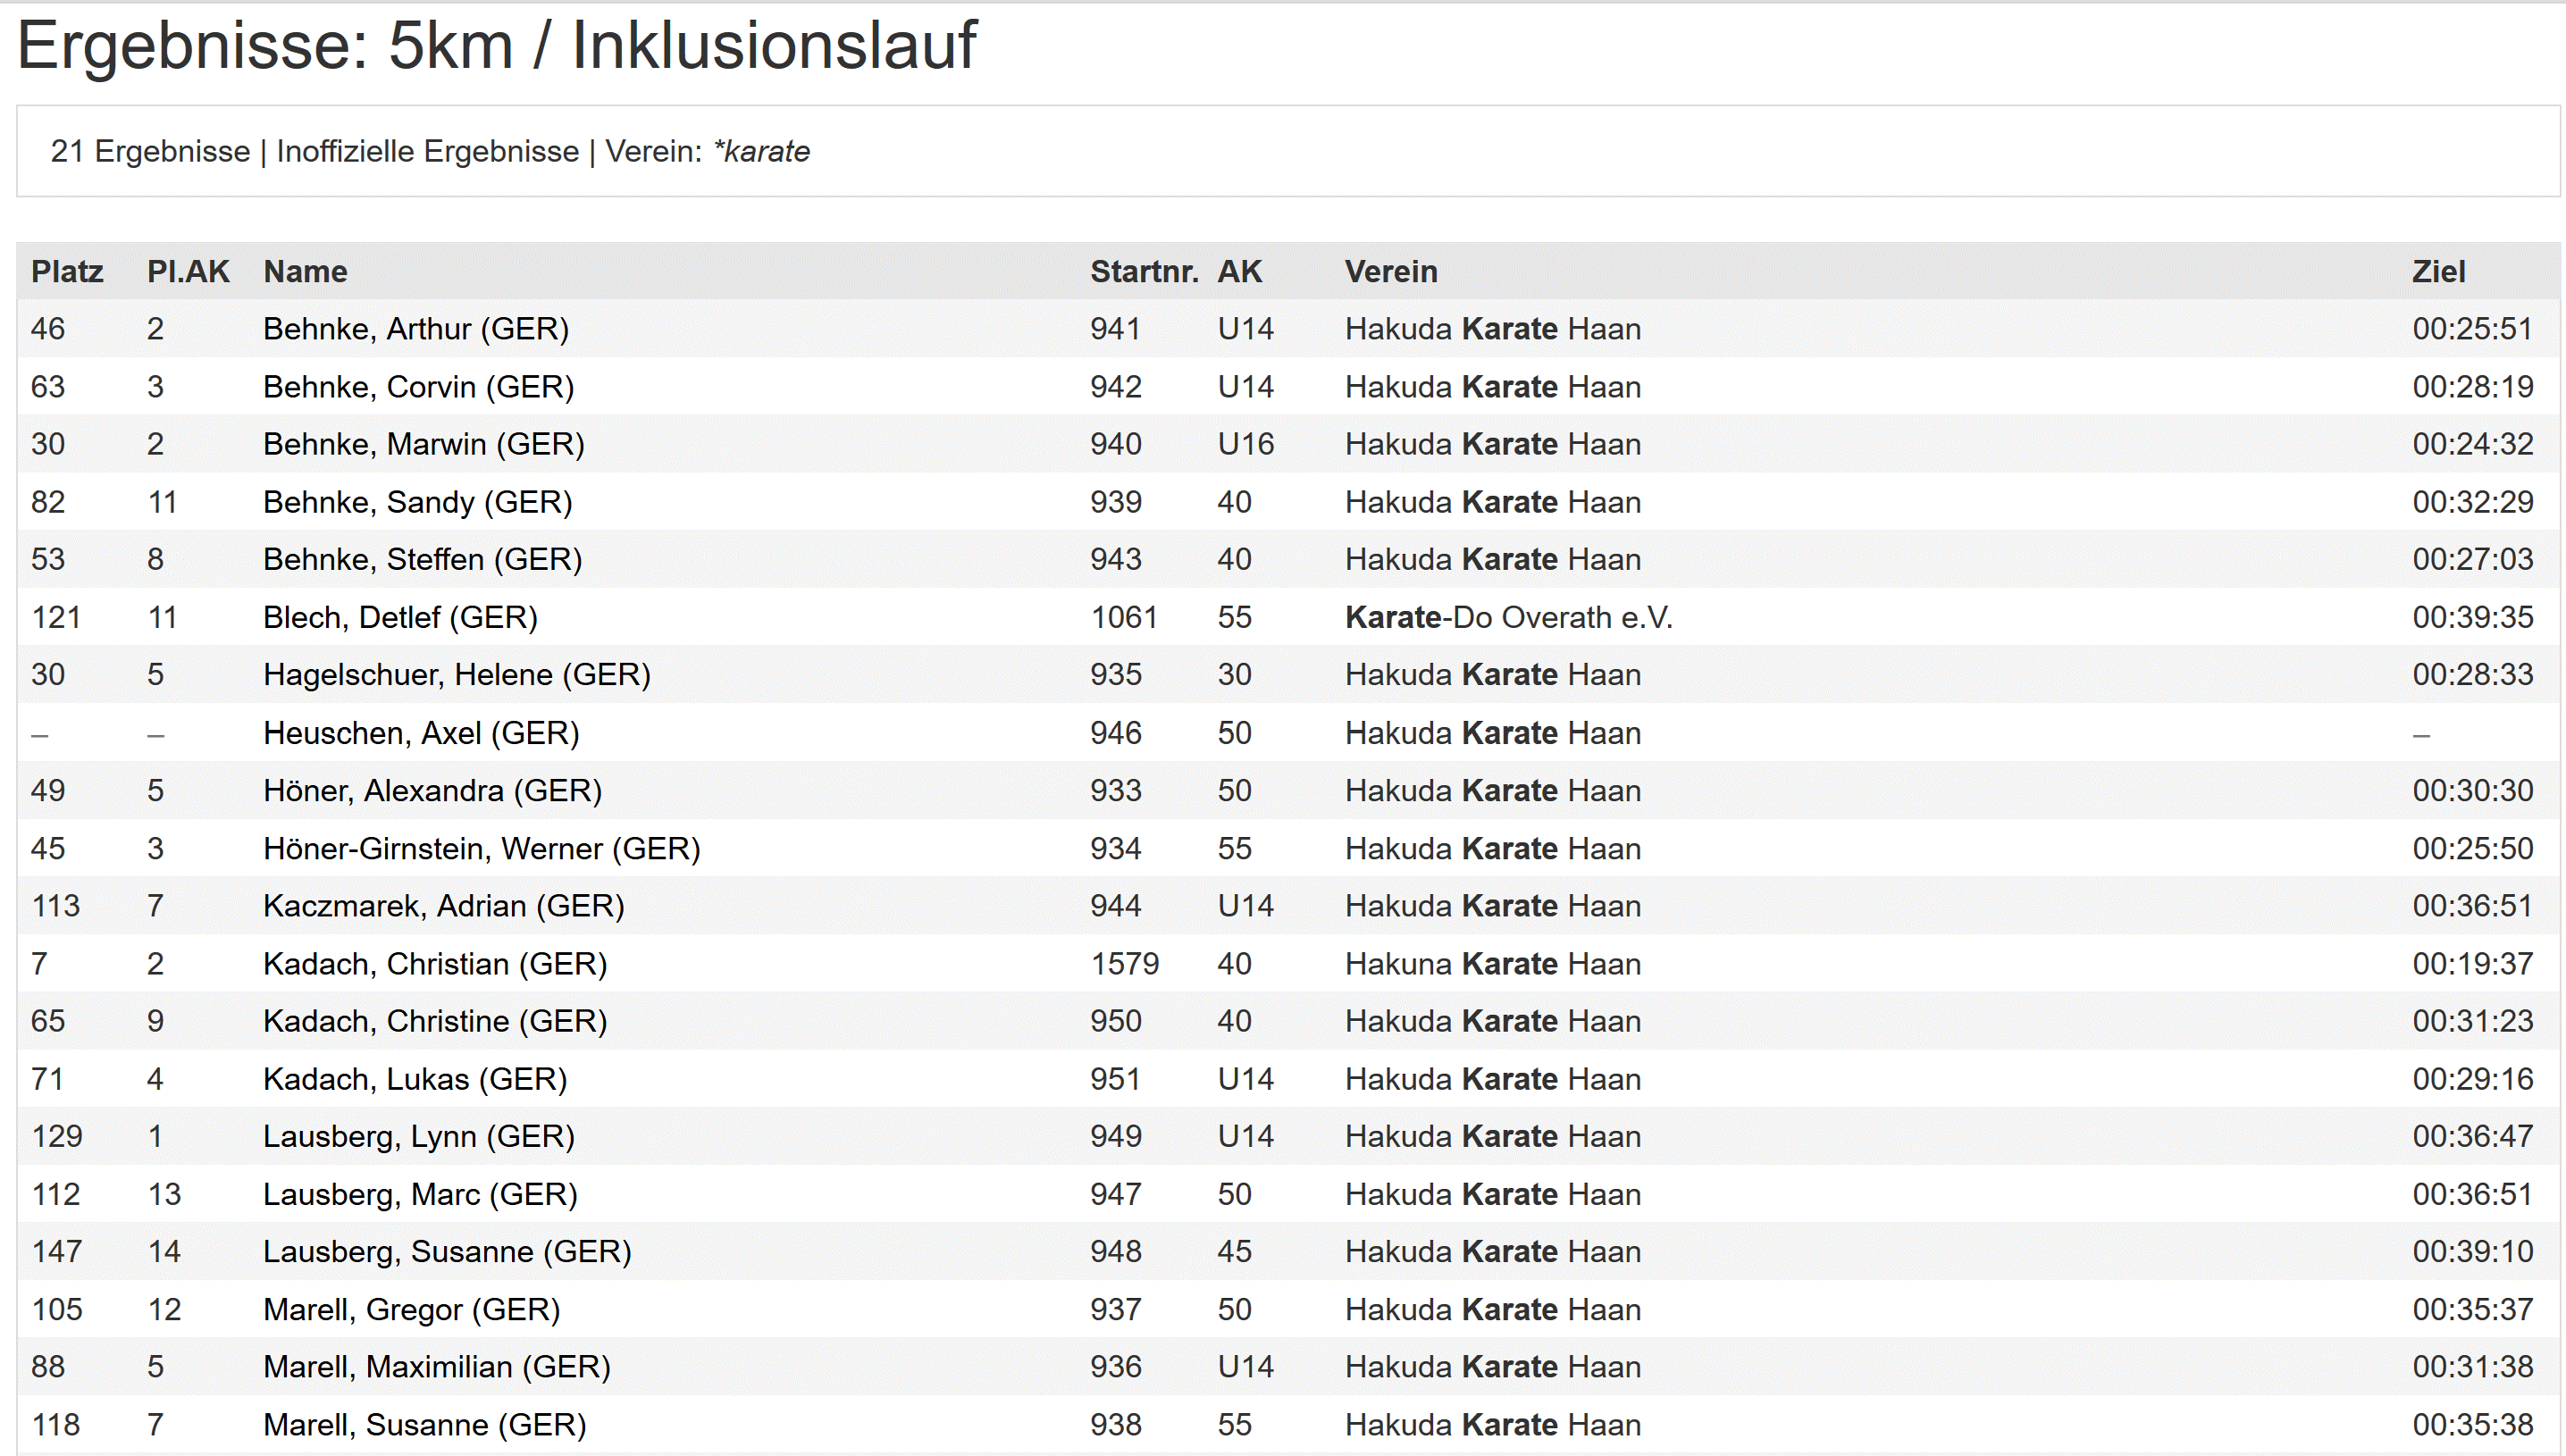
Task: Select Lausberg, Lynn (GER)
Action: (x=418, y=1136)
